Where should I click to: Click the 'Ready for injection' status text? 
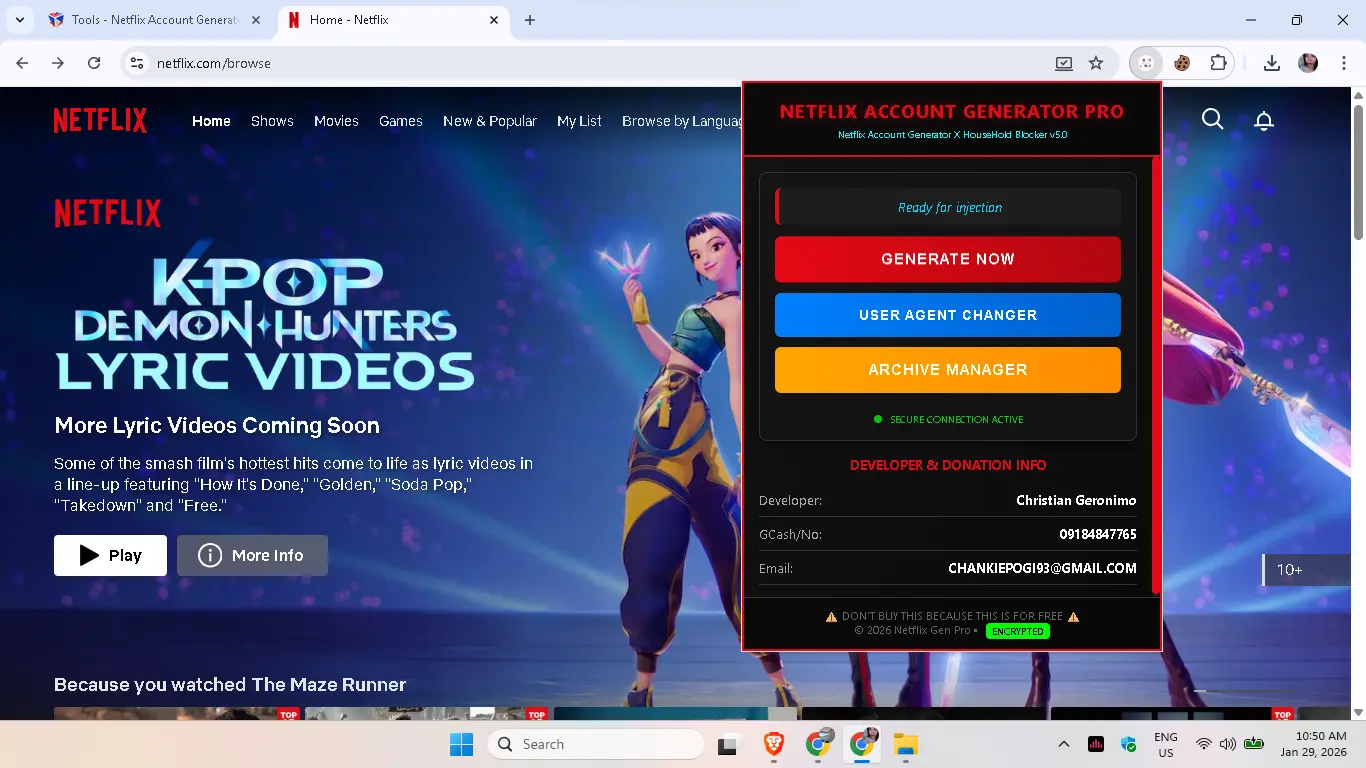click(950, 208)
